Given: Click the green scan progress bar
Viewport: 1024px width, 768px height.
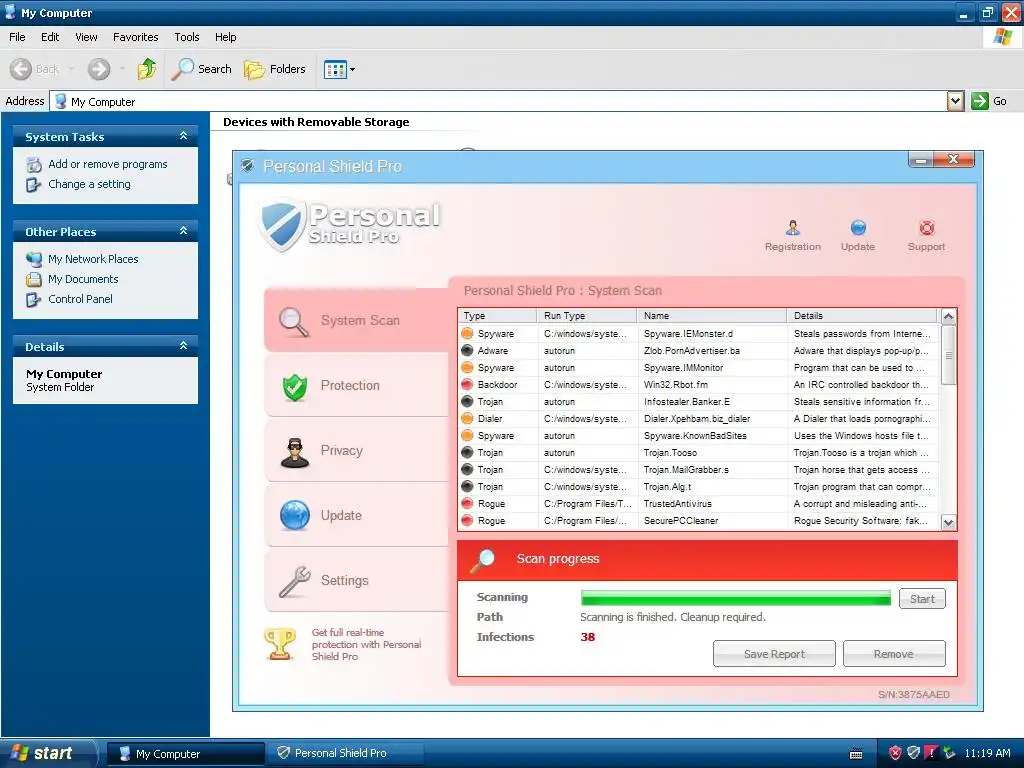Looking at the screenshot, I should (735, 599).
